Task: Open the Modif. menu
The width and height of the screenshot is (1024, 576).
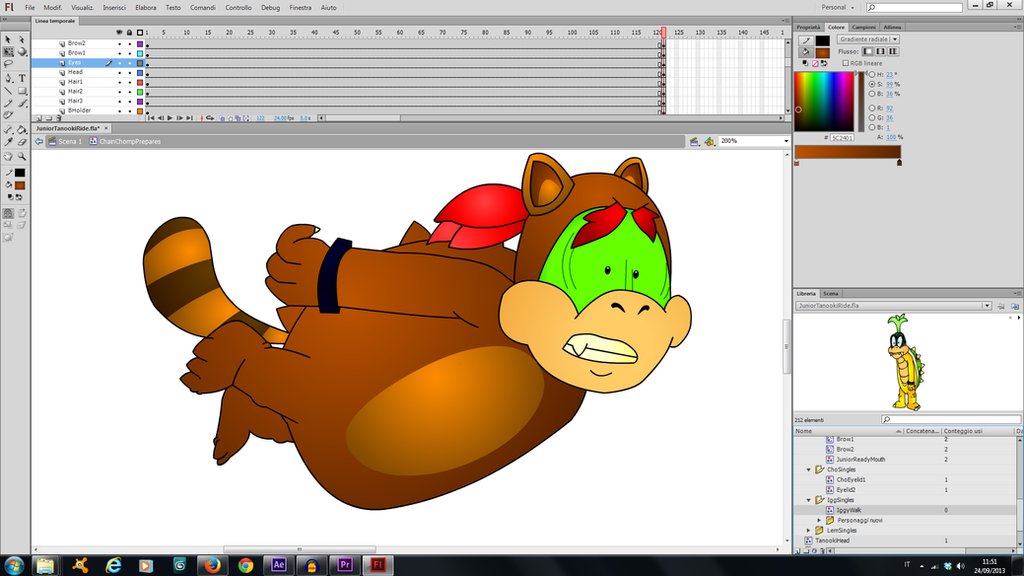Action: click(52, 8)
